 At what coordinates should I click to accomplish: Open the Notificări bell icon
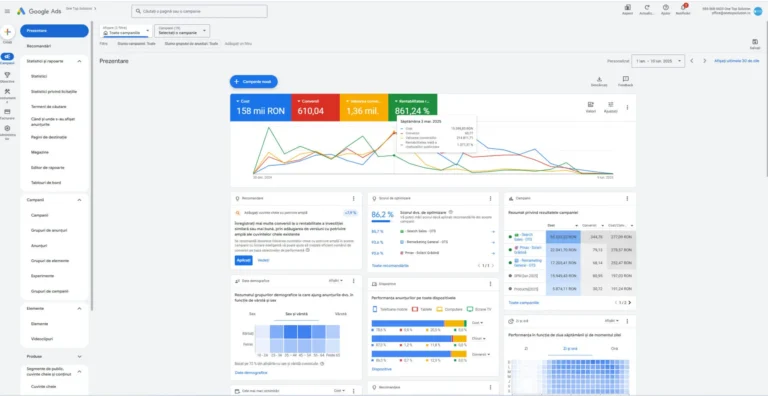pyautogui.click(x=683, y=8)
